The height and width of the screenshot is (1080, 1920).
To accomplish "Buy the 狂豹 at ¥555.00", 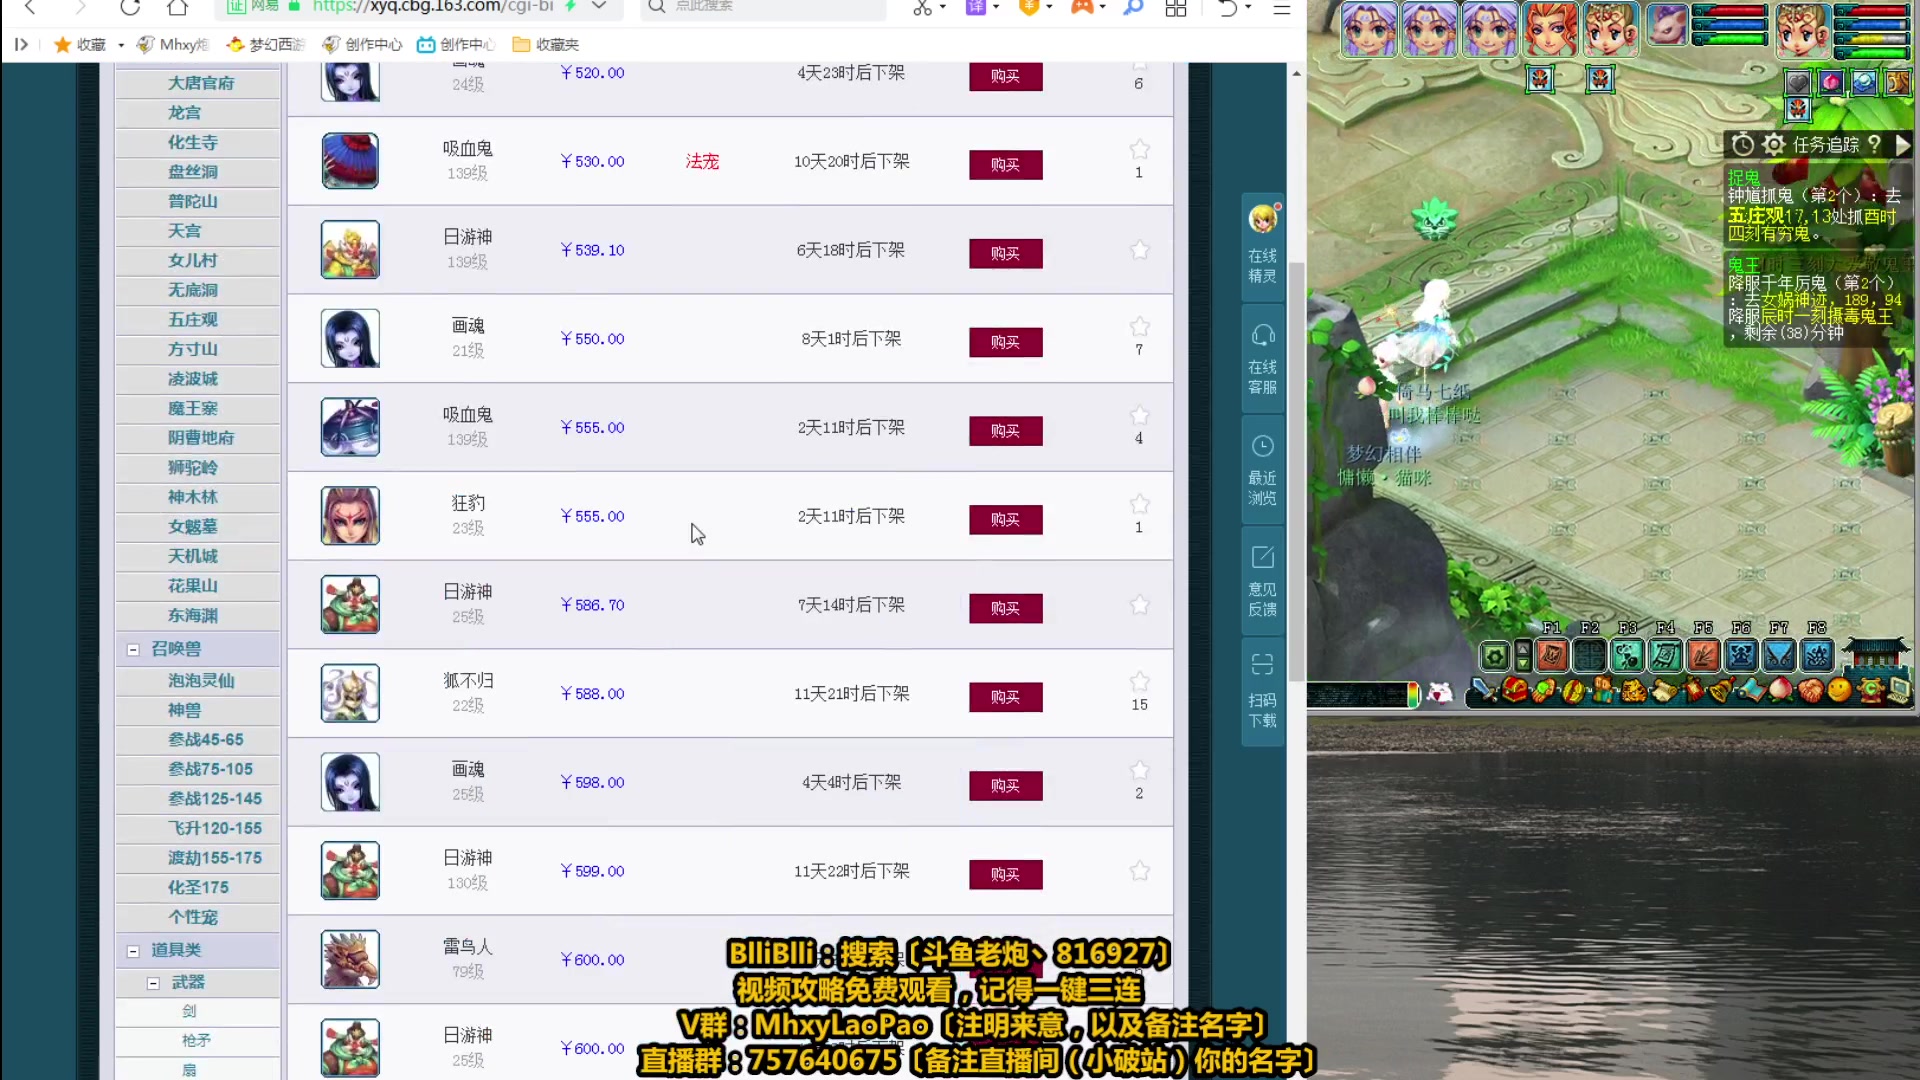I will pyautogui.click(x=1005, y=520).
